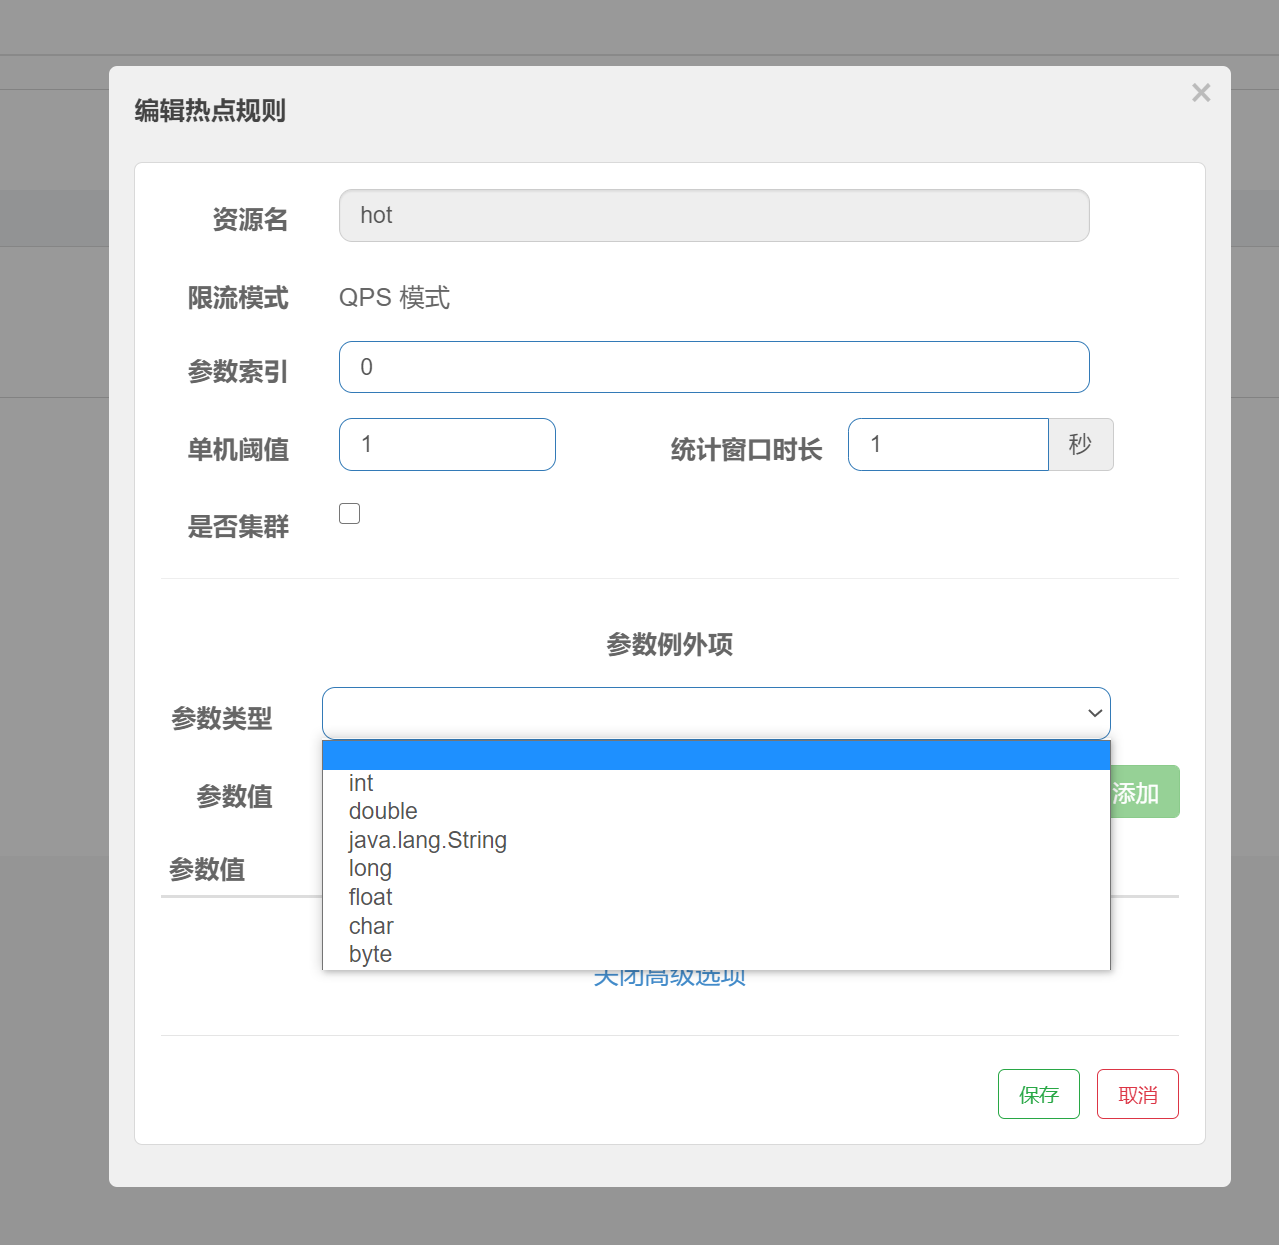Select the blank highlighted option in list
1279x1245 pixels.
pos(716,755)
